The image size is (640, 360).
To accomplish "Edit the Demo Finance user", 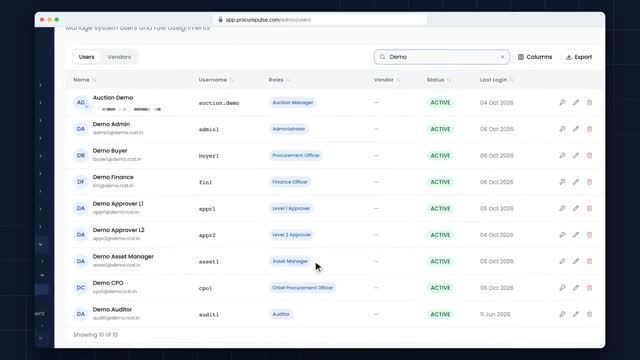I will click(576, 182).
